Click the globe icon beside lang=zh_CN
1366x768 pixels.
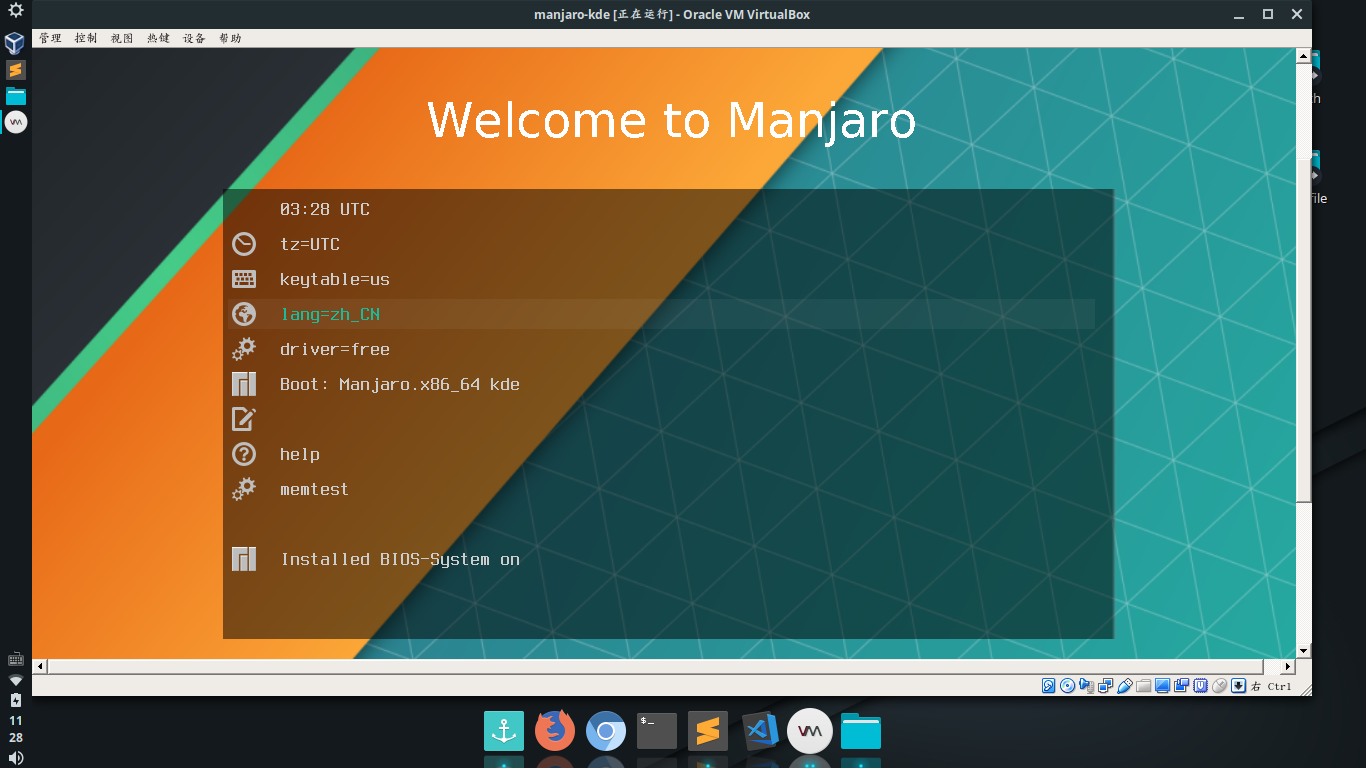coord(244,314)
